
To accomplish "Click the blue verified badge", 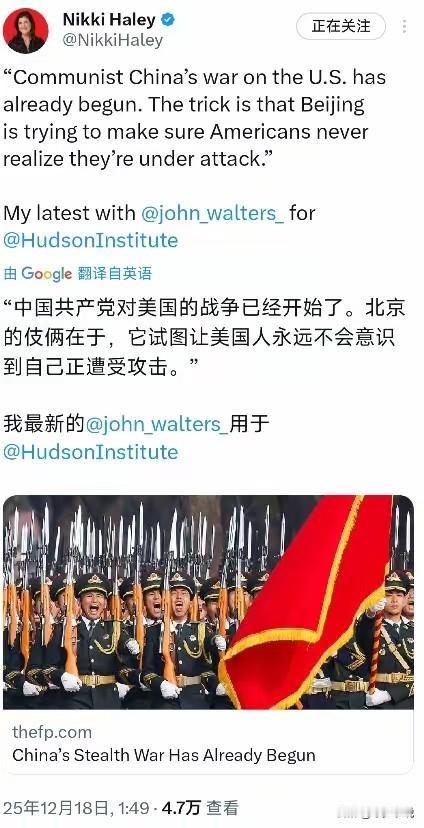I will click(x=168, y=20).
